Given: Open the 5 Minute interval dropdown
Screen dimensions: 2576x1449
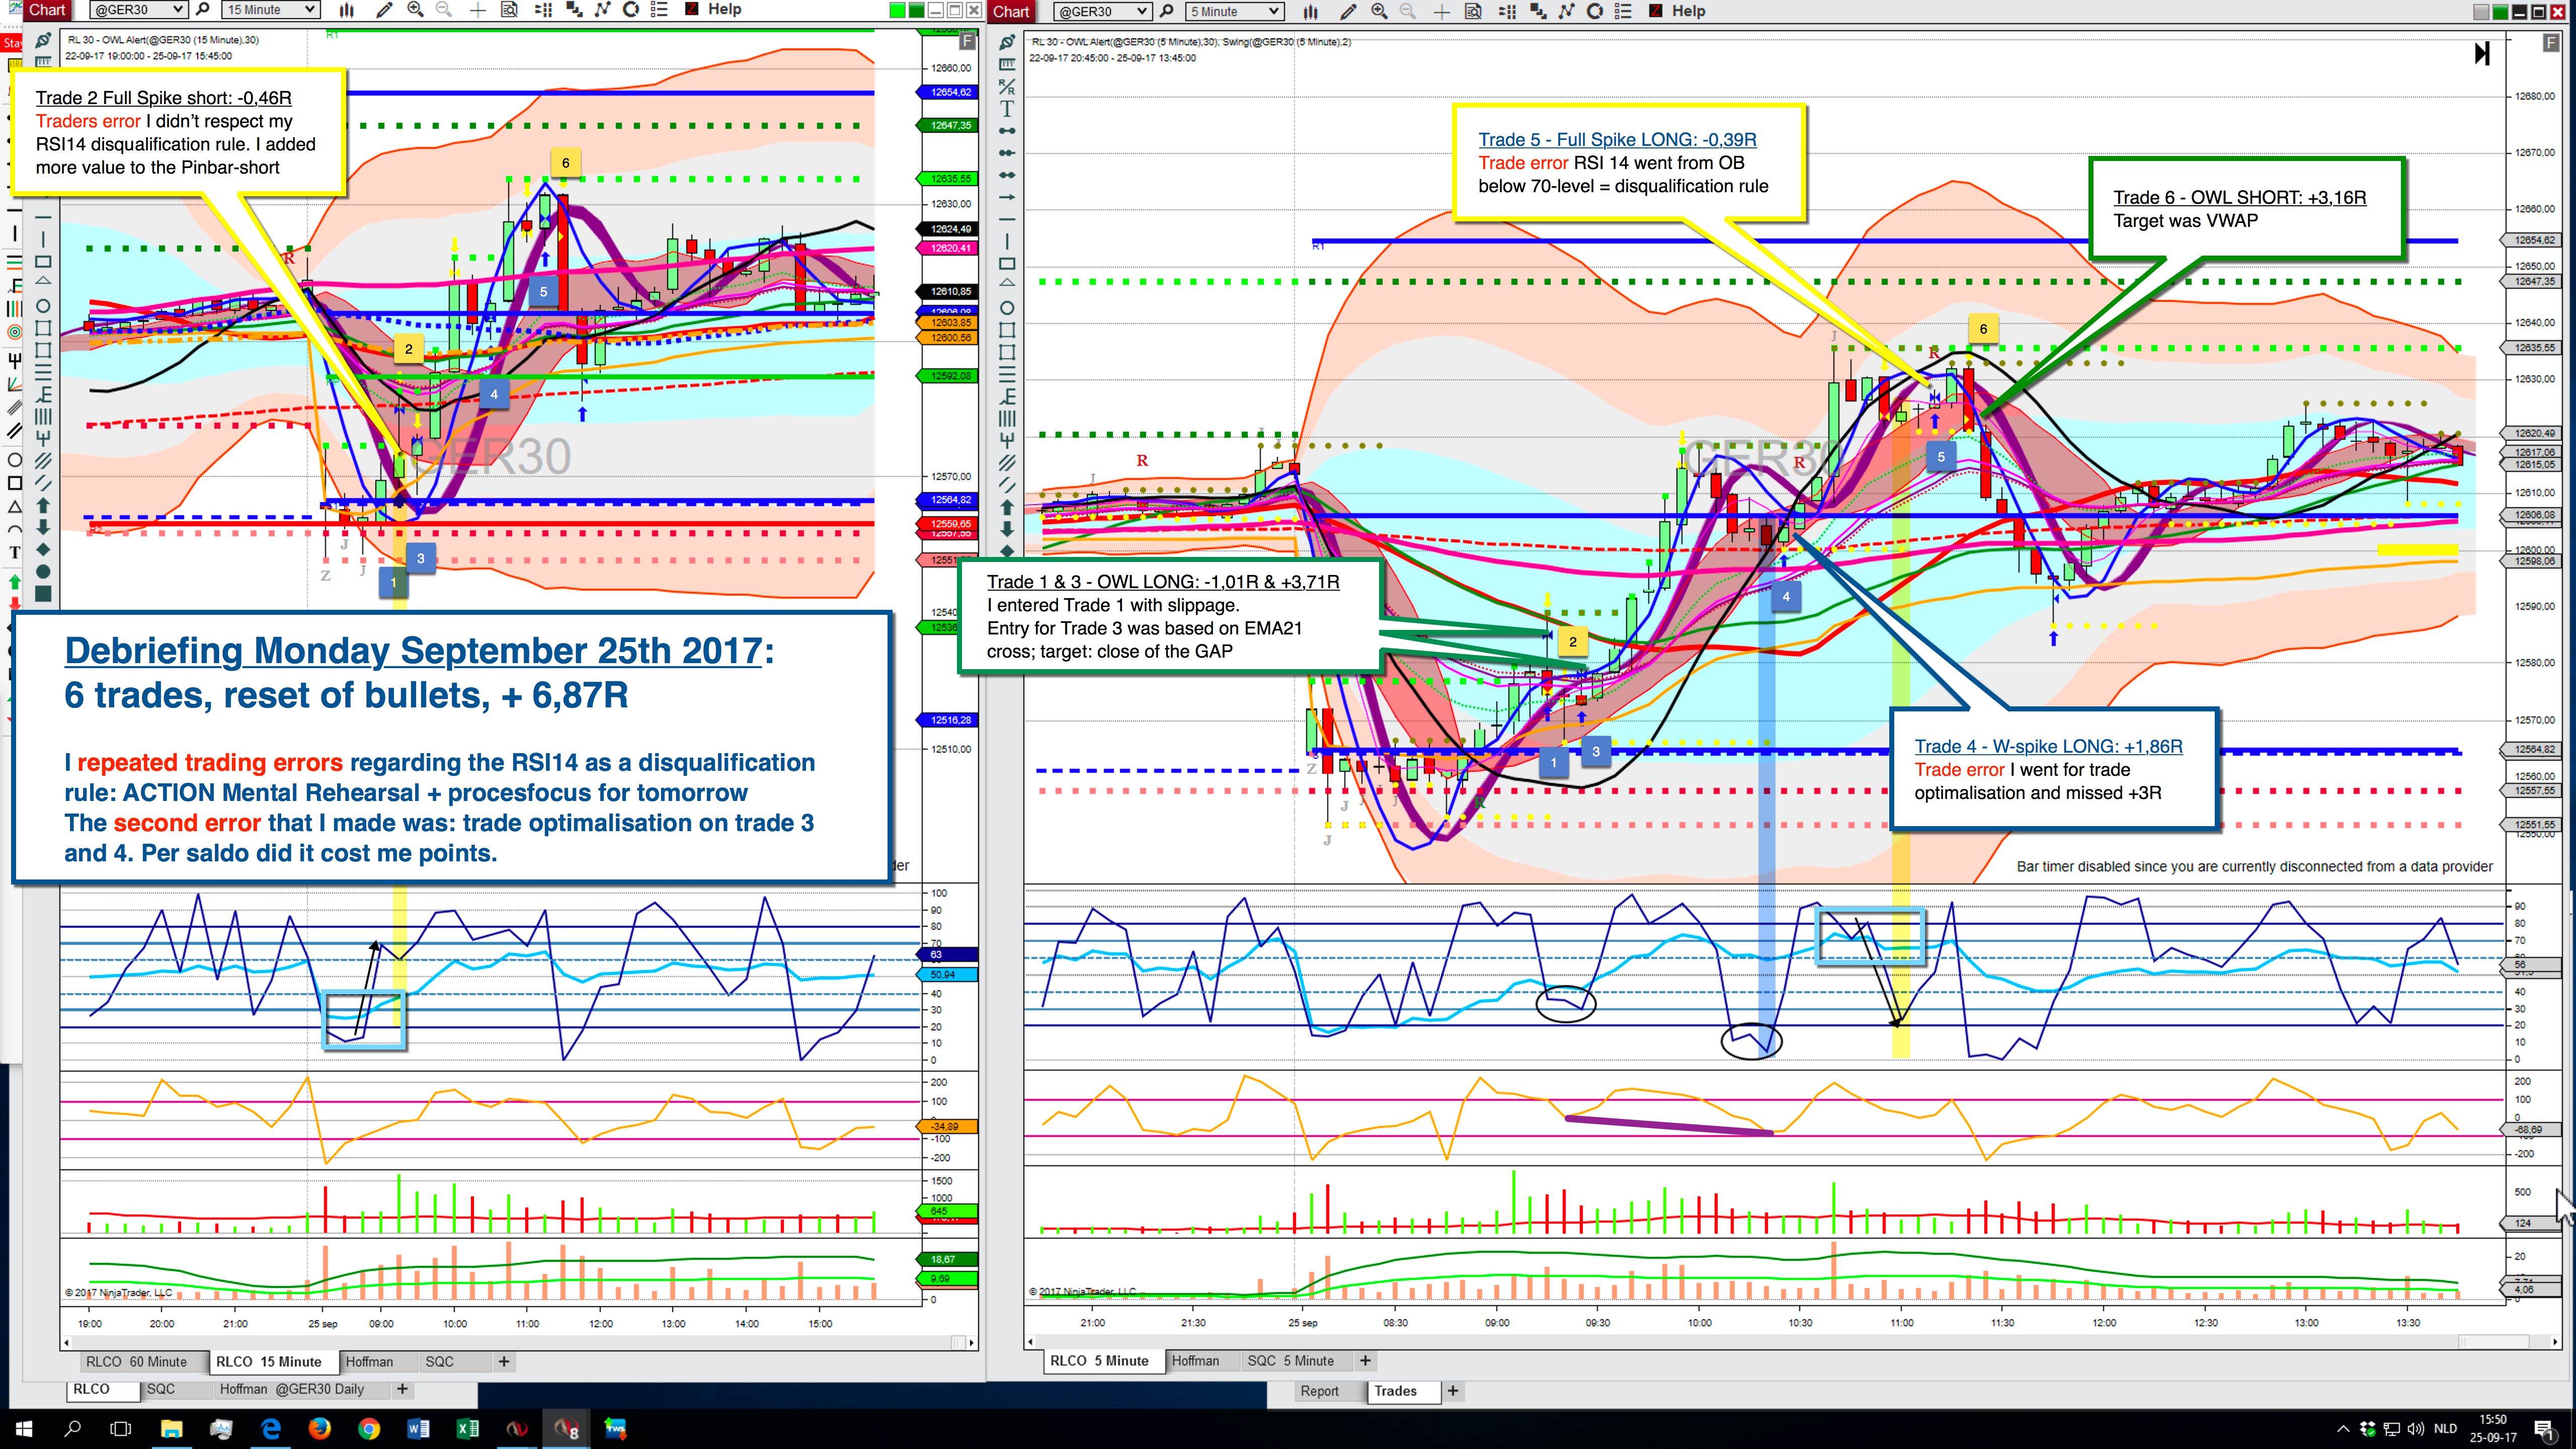Looking at the screenshot, I should 1235,11.
